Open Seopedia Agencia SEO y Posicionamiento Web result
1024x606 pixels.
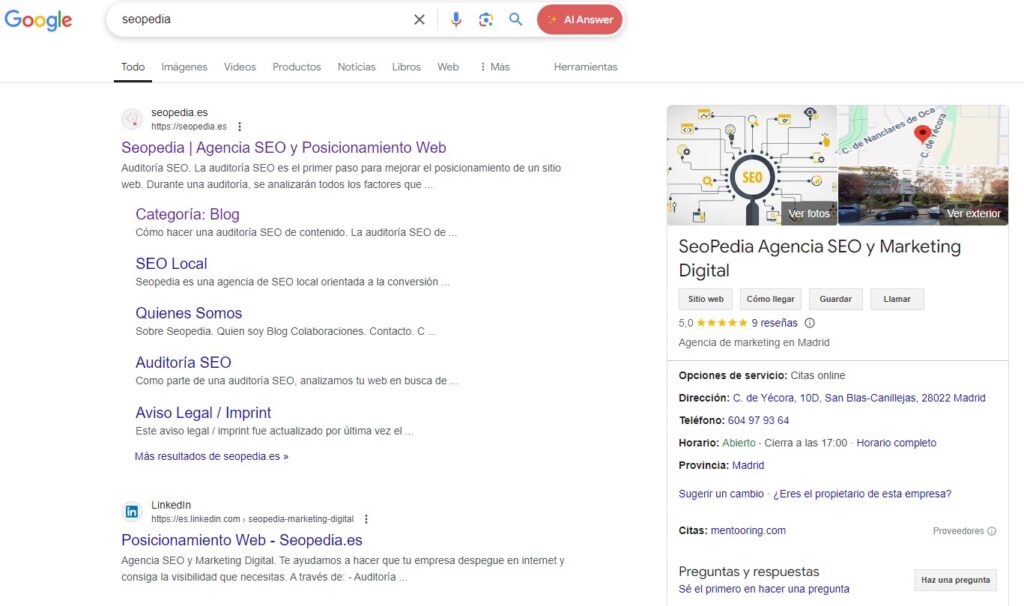tap(283, 148)
